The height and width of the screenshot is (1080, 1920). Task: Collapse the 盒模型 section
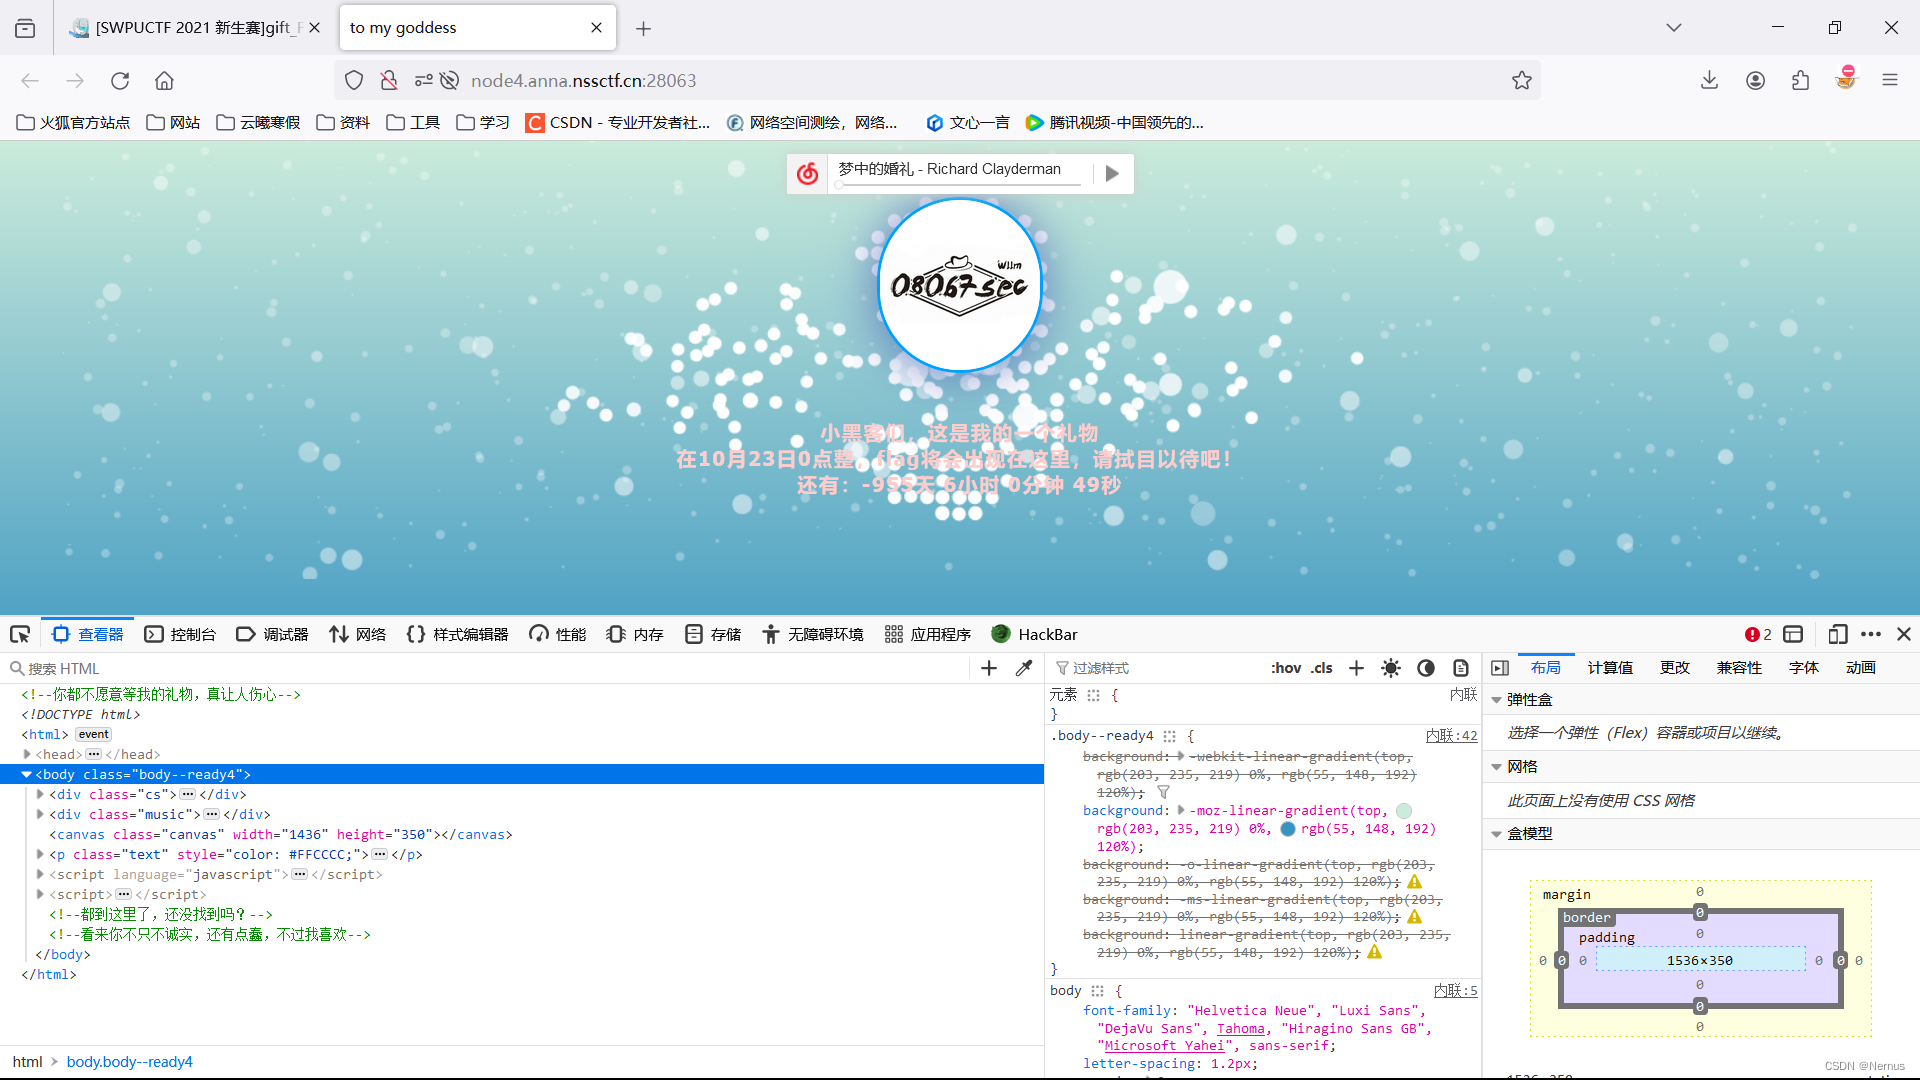[1497, 833]
